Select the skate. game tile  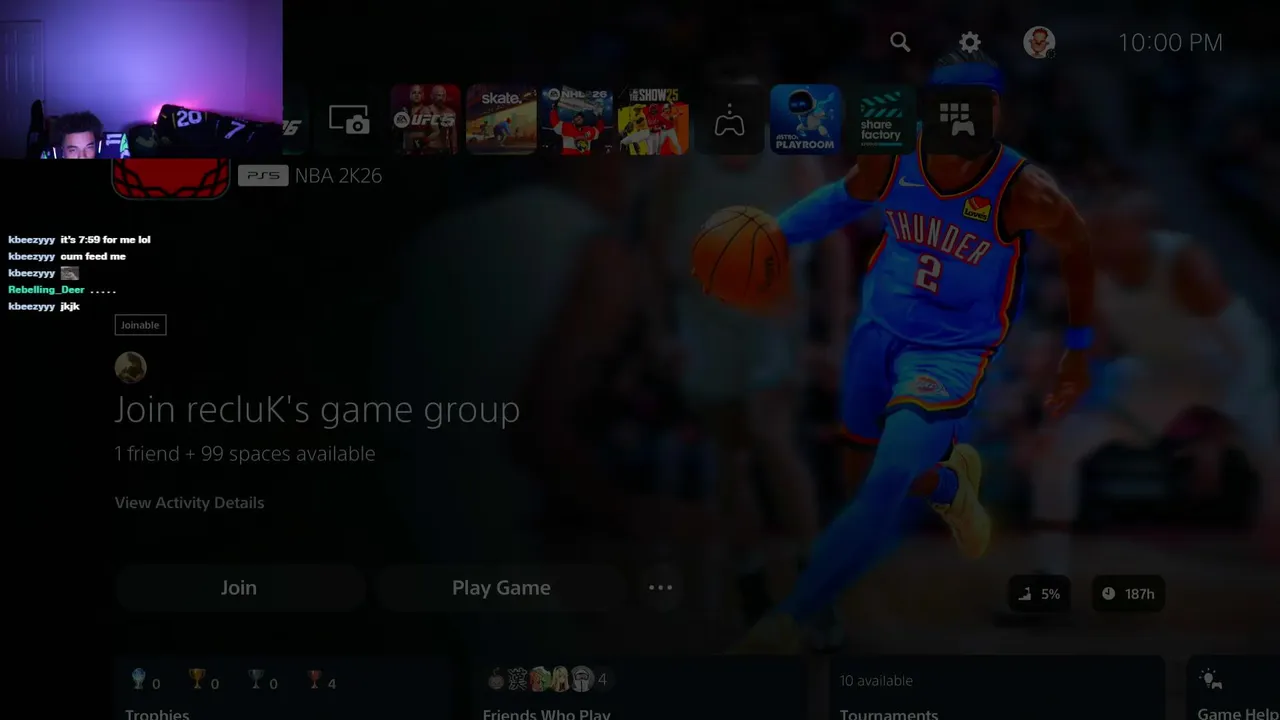(501, 120)
